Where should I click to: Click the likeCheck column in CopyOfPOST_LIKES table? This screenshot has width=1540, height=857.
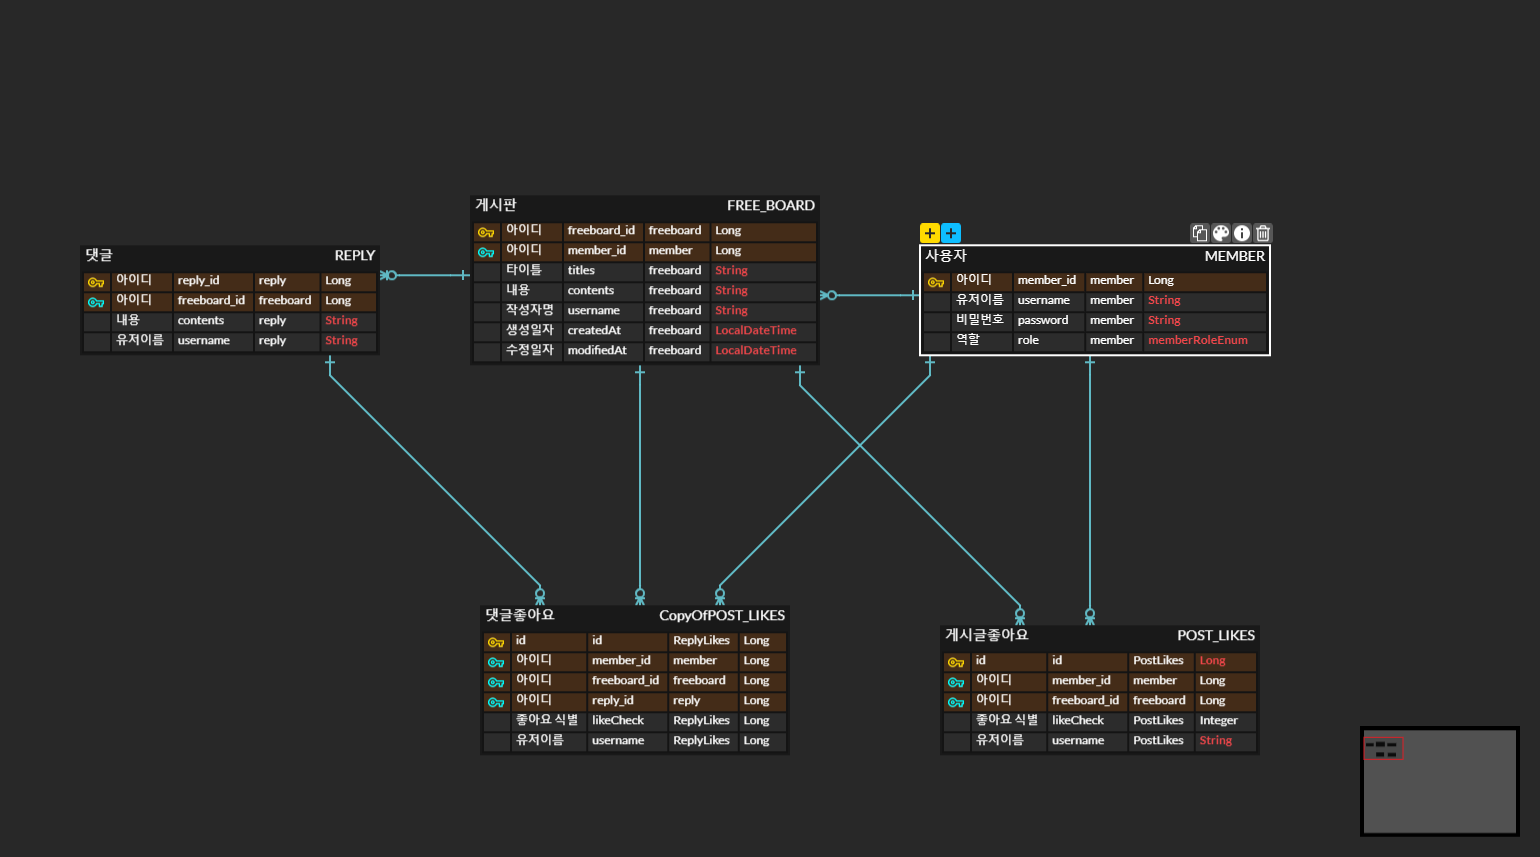point(627,720)
